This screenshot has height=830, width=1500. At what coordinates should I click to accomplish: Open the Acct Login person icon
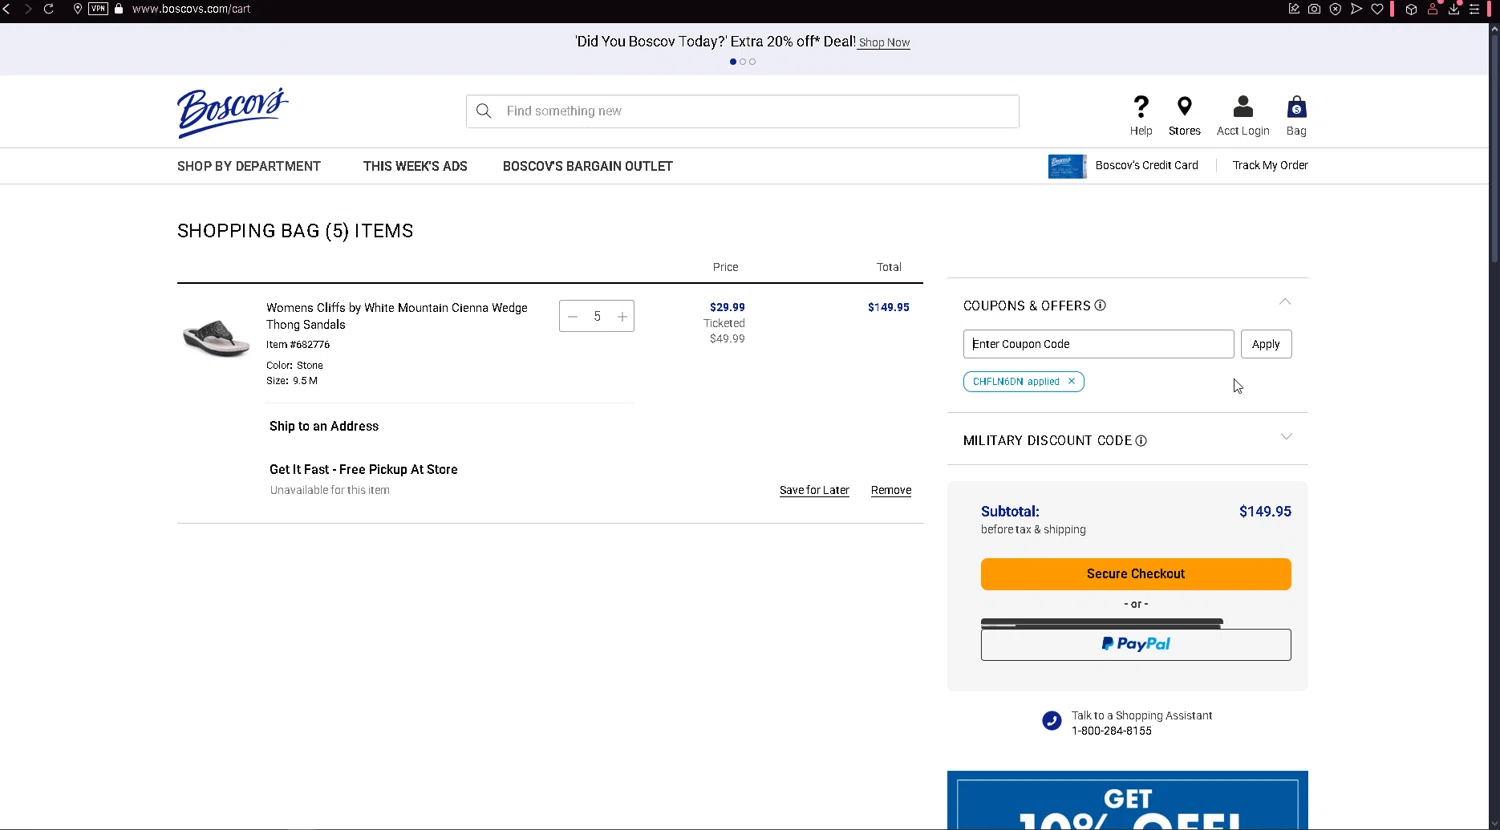pyautogui.click(x=1243, y=106)
